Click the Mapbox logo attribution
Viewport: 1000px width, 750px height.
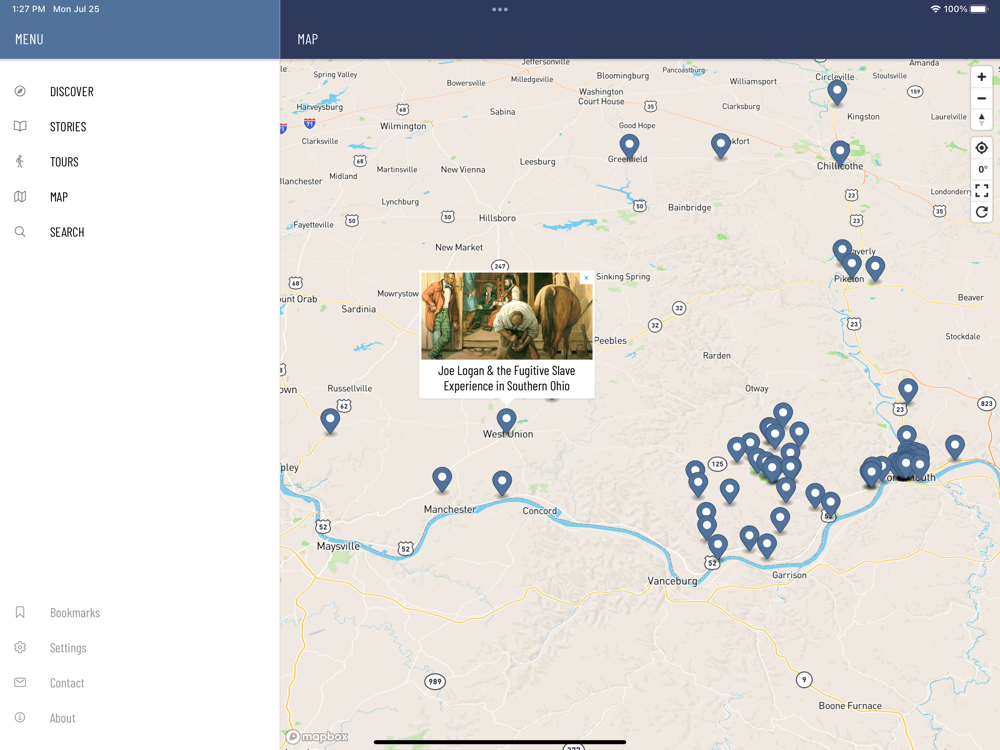(x=318, y=737)
